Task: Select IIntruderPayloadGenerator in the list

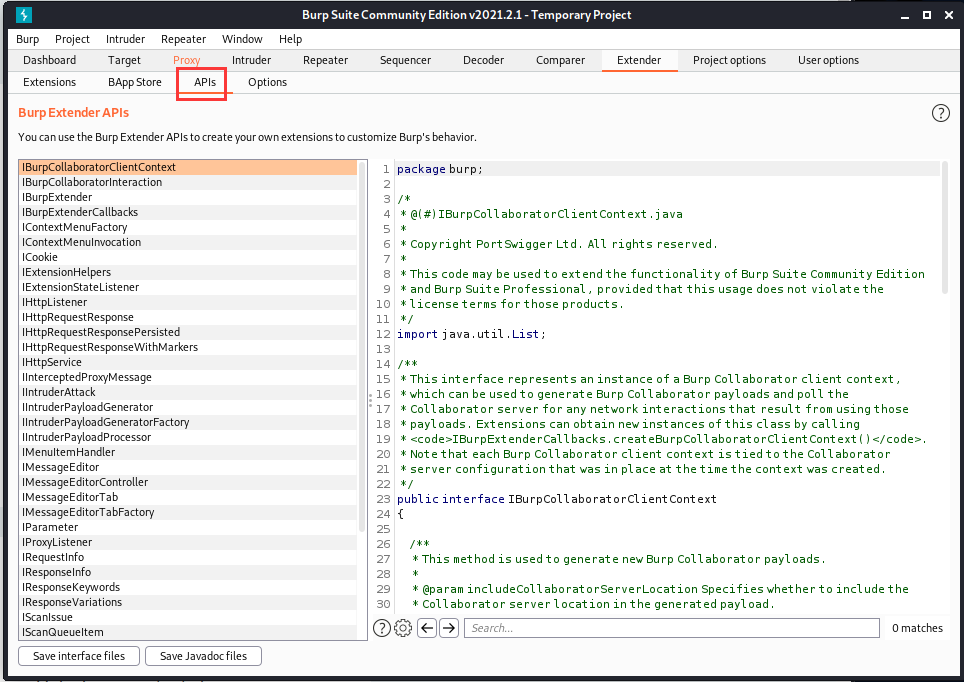Action: pyautogui.click(x=188, y=408)
